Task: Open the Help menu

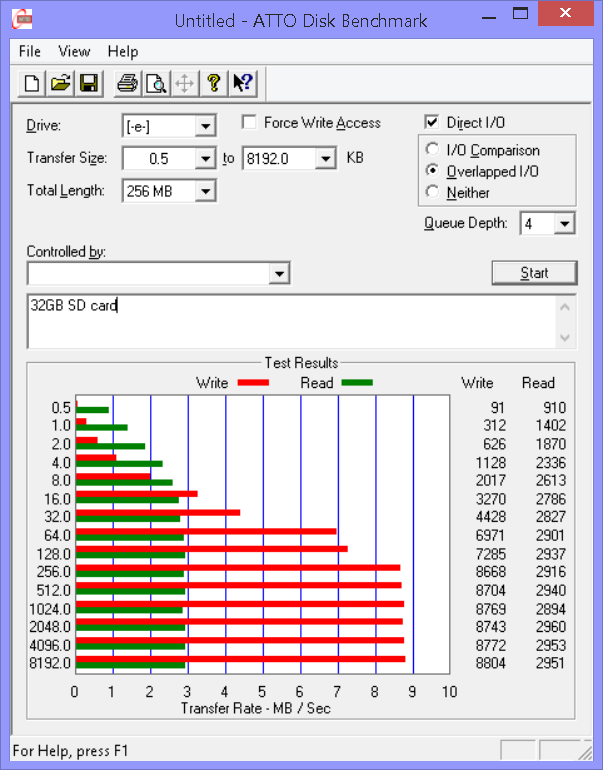Action: coord(123,51)
